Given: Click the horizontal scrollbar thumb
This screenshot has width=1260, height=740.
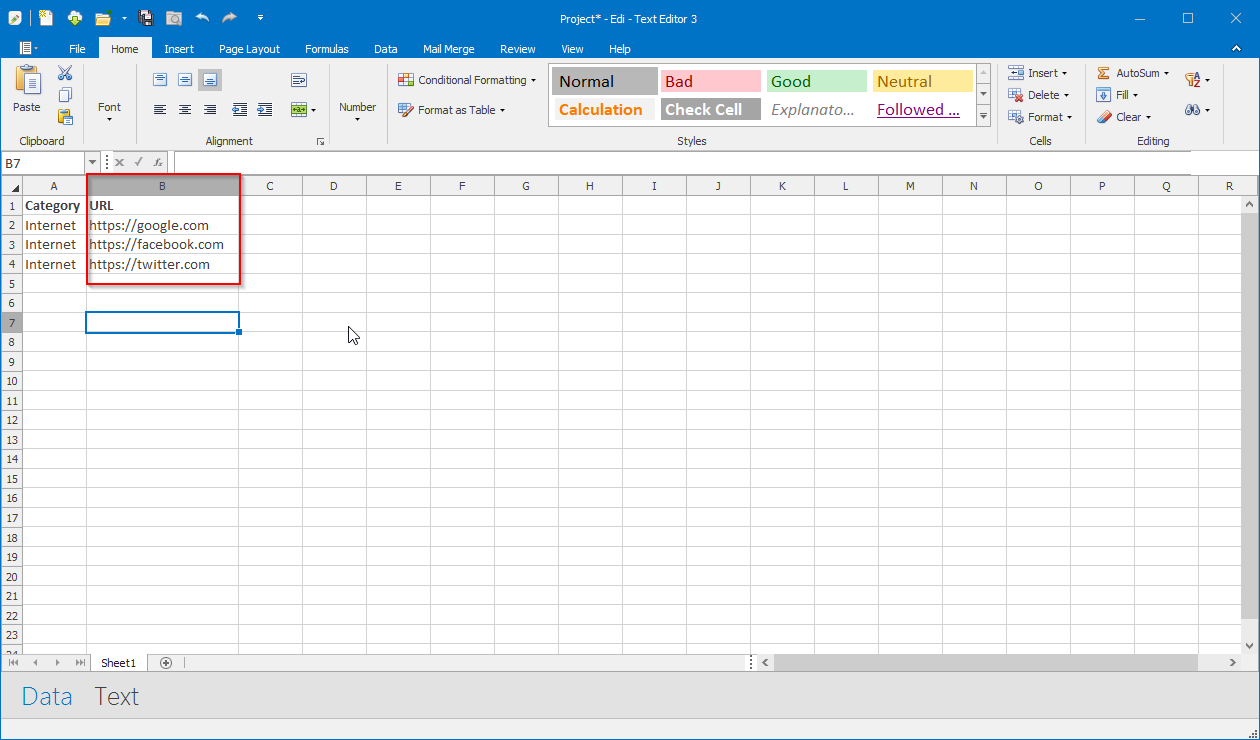Looking at the screenshot, I should 985,663.
